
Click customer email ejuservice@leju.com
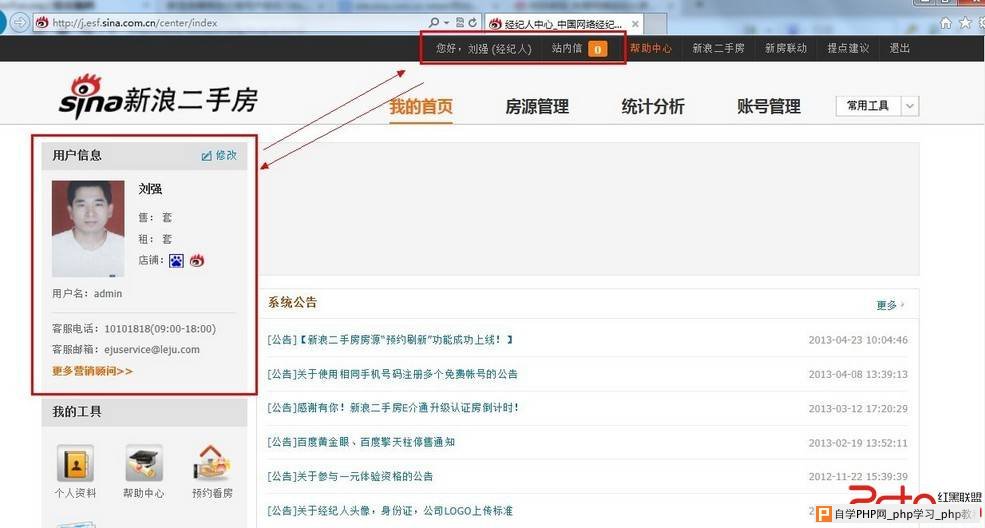152,350
